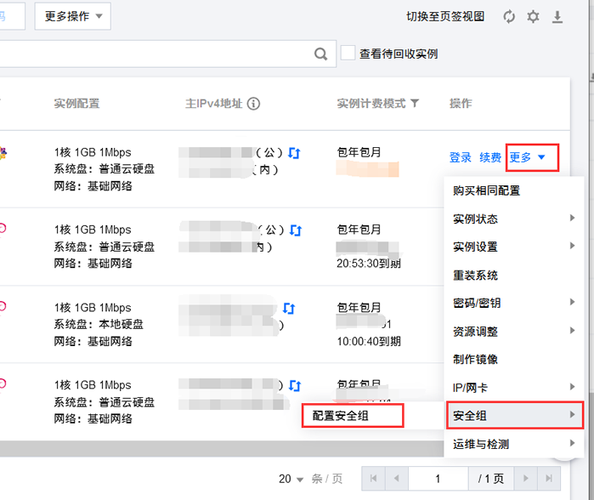Click 实例计费模式 column header text
594x500 pixels.
click(371, 103)
